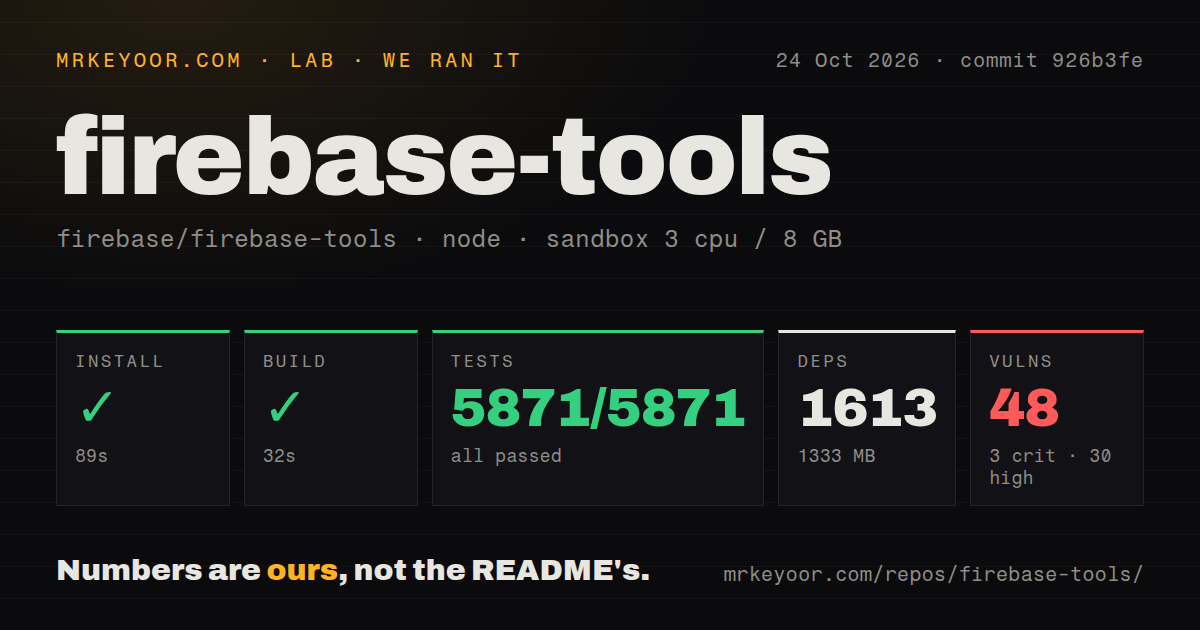
Task: Click the DEPS label
Action: (824, 362)
